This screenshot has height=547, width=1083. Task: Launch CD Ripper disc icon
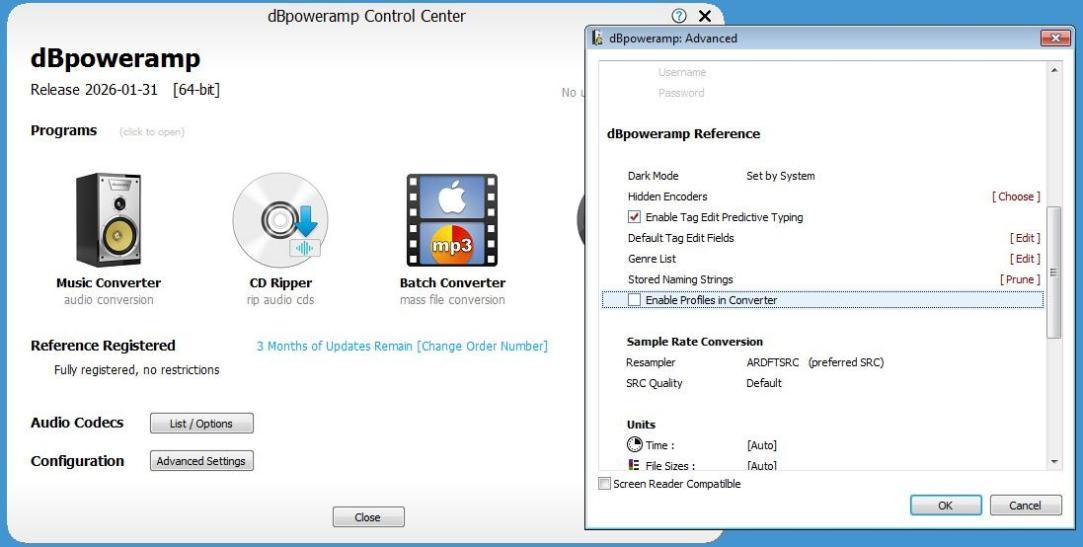[x=279, y=219]
